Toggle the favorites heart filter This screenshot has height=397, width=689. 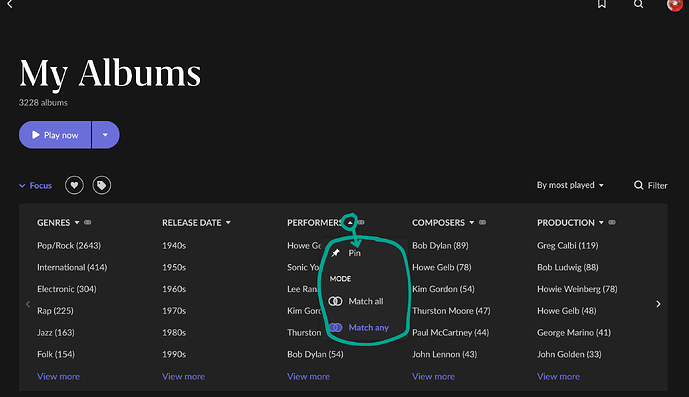74,186
